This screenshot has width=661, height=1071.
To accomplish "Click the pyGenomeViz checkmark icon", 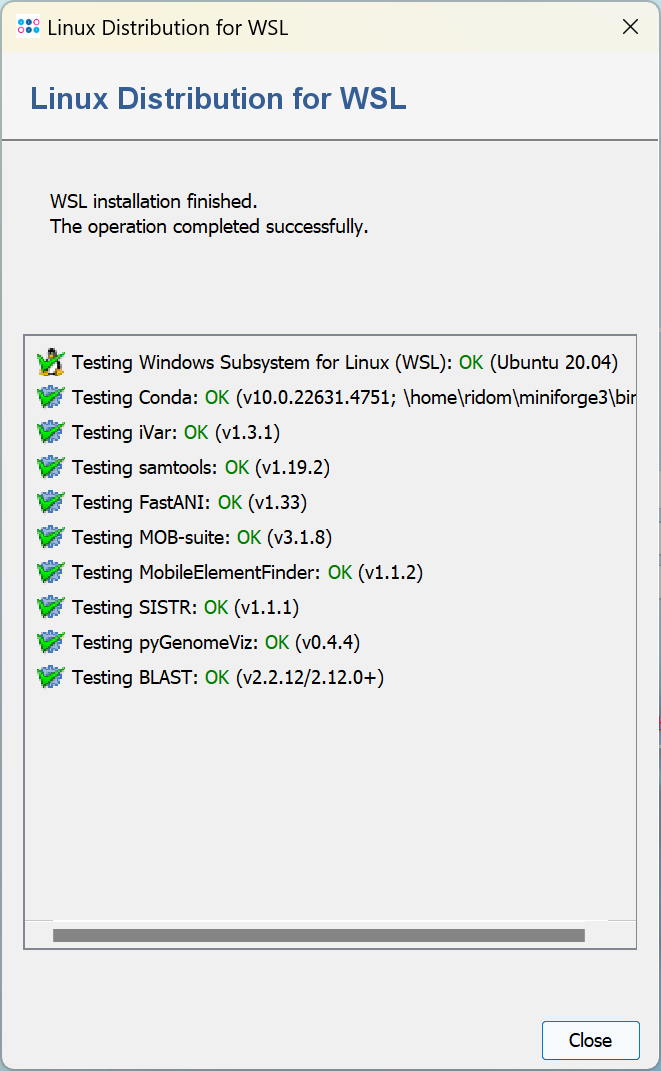I will point(50,642).
